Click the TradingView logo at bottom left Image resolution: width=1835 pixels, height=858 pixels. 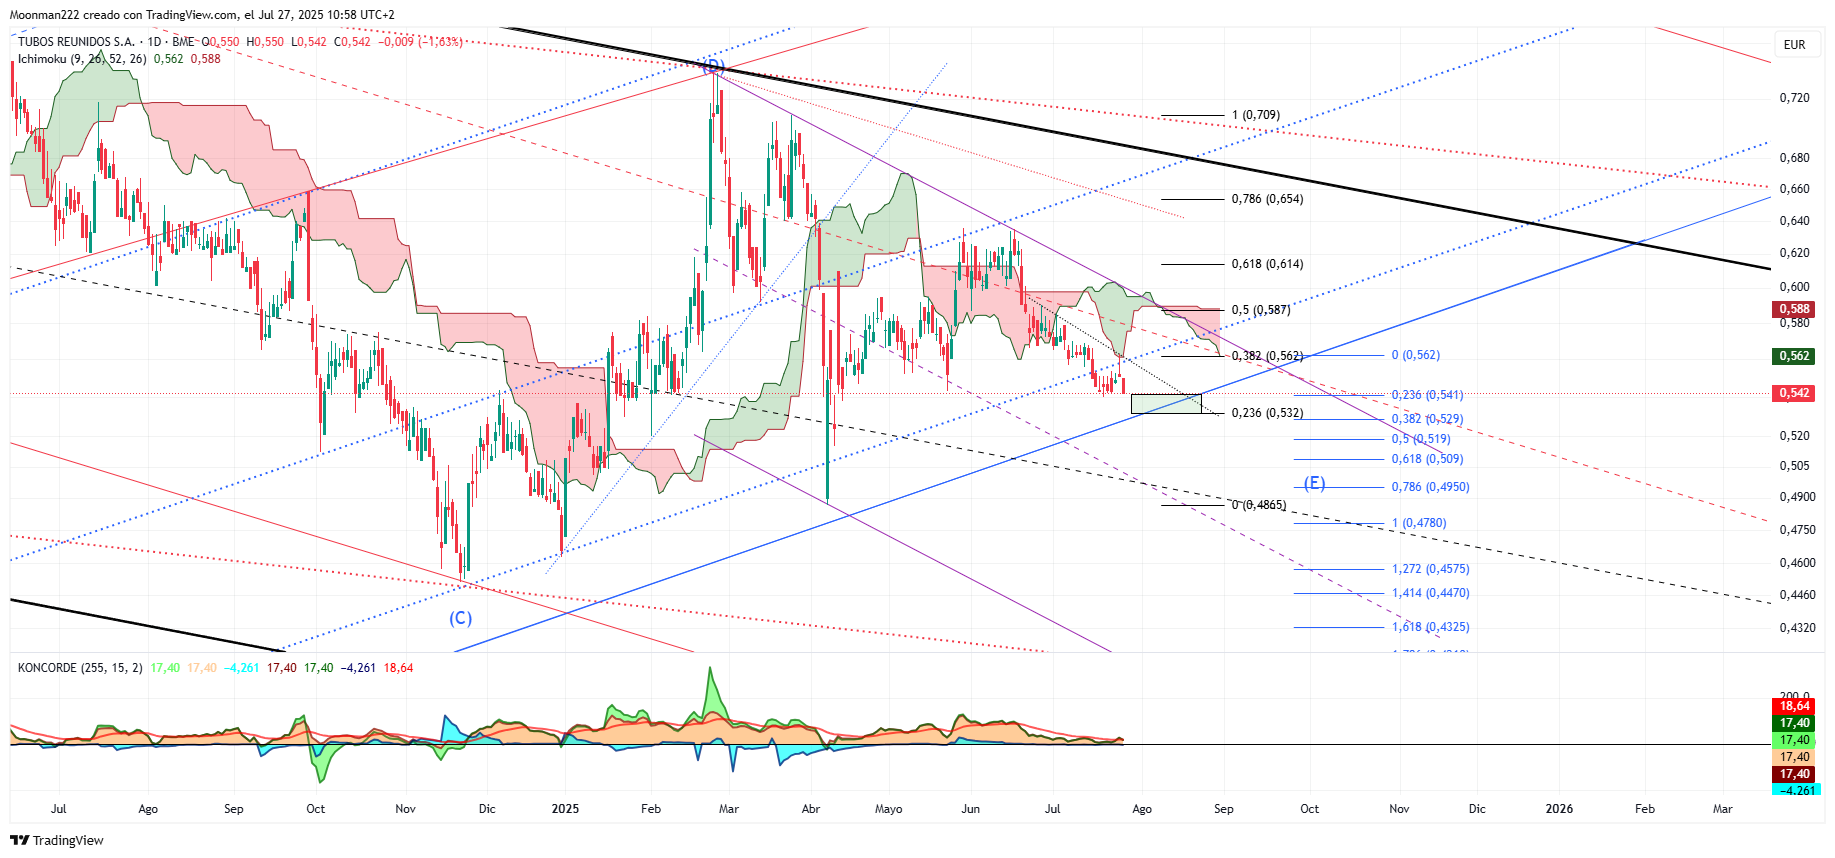pyautogui.click(x=57, y=840)
